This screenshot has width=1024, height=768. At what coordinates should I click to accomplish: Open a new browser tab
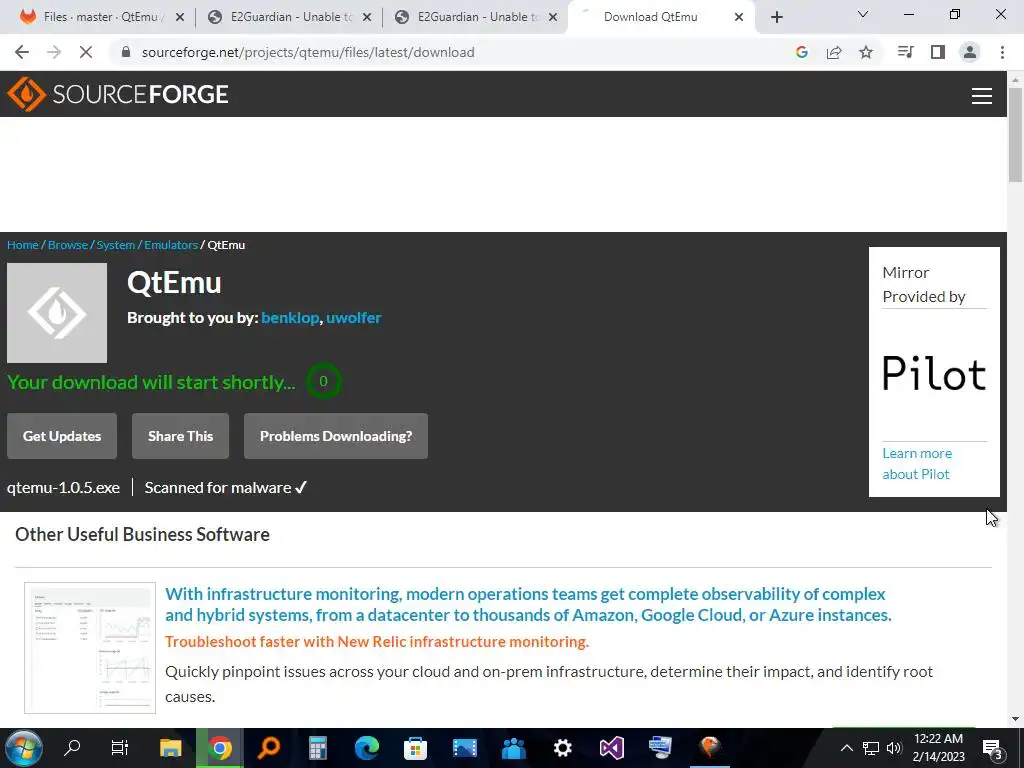(x=776, y=17)
